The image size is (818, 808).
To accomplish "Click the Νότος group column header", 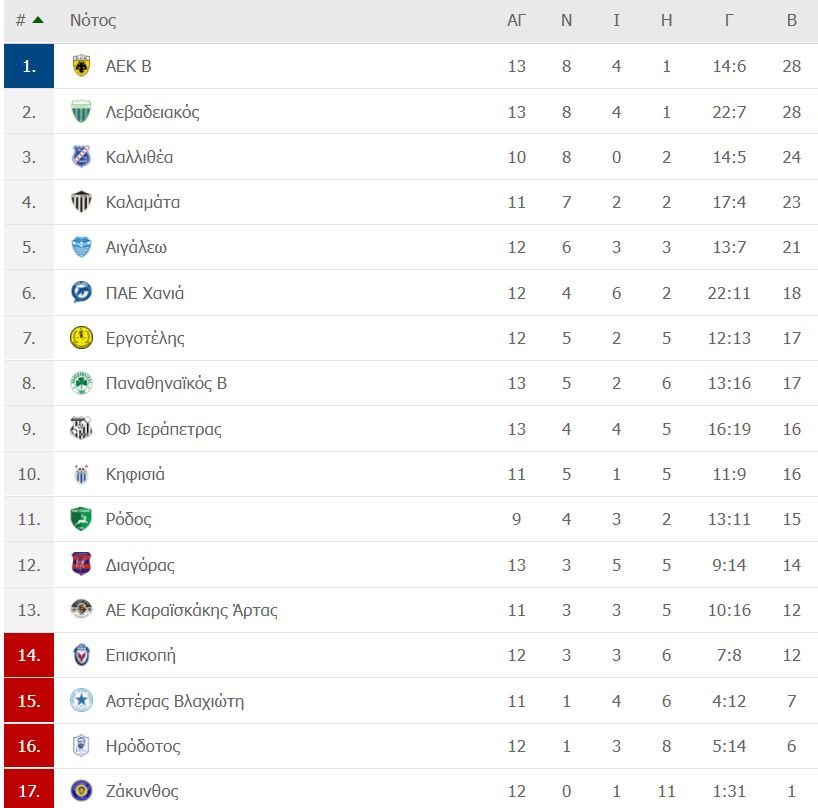I will coord(93,20).
